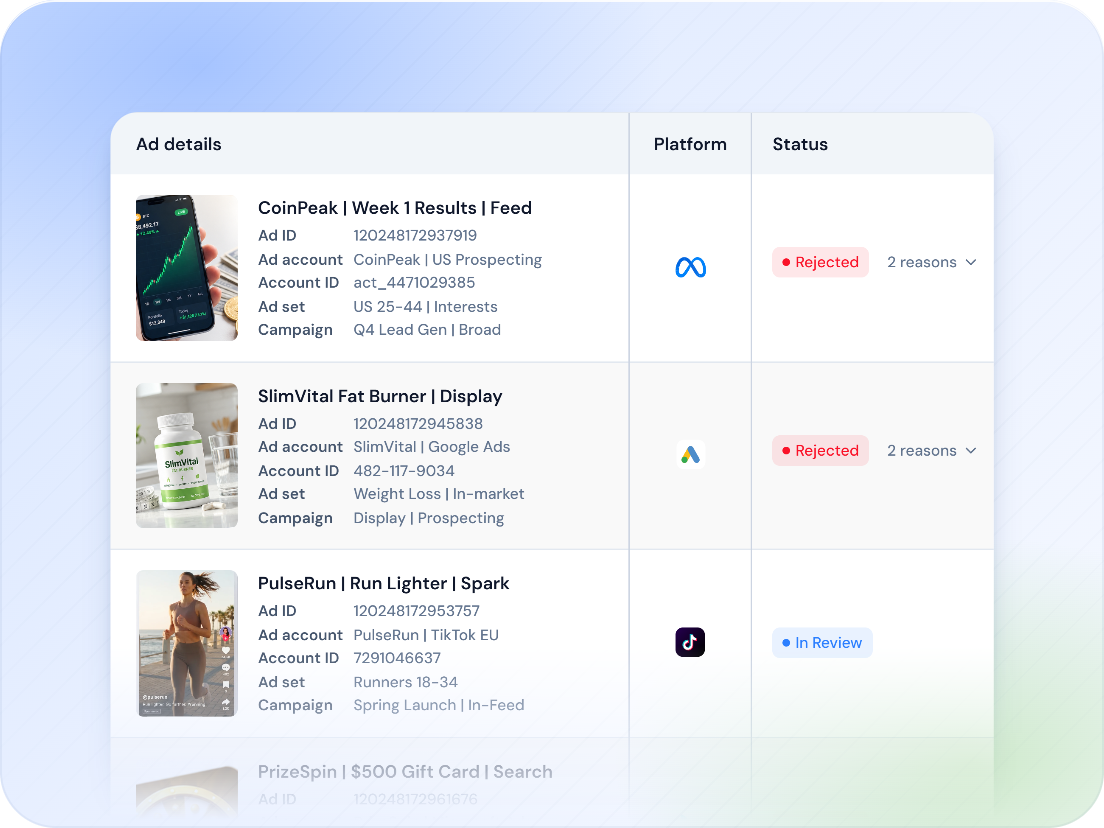Click the Google Ads icon in SlimVital row
Screen dimensions: 1104x828
click(690, 455)
